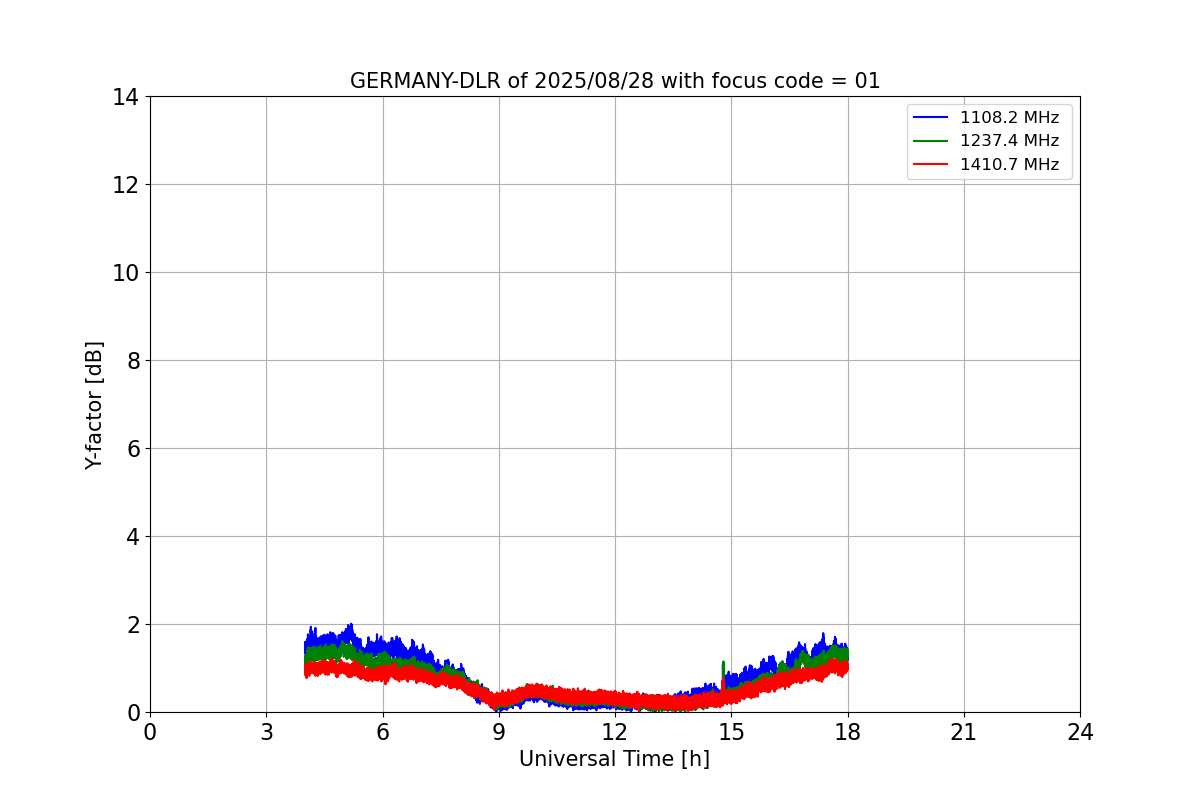Click the plot title 'GERMANY-DLR of 2025/08/28'
This screenshot has width=1200, height=800.
tap(615, 81)
